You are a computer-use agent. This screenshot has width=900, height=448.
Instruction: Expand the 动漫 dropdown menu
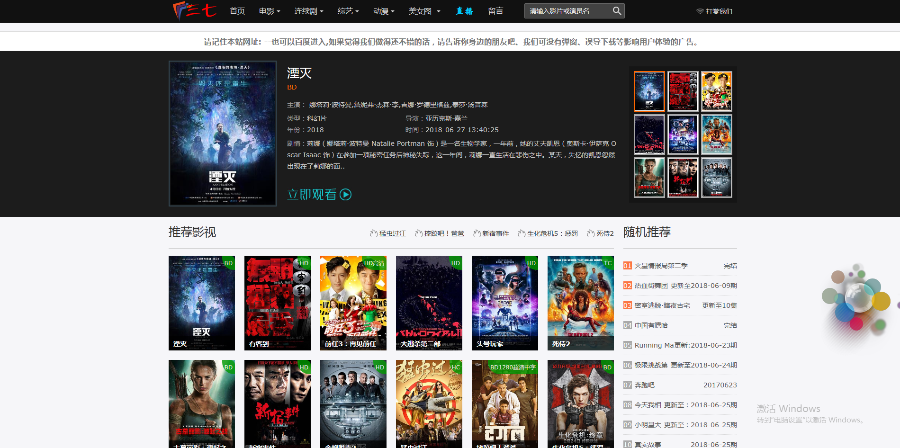(384, 11)
